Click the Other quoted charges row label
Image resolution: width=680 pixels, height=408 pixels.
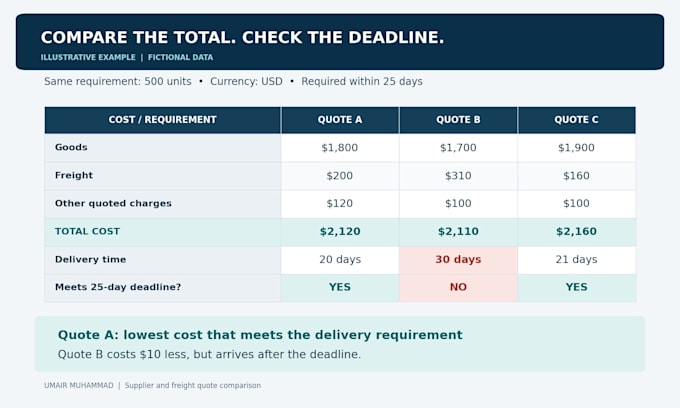(x=113, y=203)
